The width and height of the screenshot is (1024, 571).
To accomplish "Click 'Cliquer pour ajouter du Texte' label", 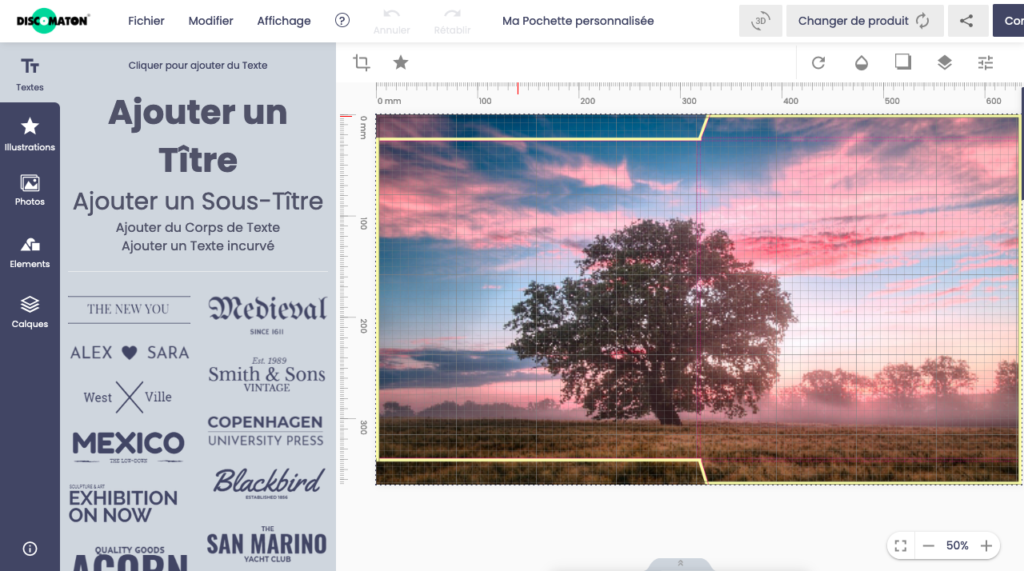I will tap(198, 65).
